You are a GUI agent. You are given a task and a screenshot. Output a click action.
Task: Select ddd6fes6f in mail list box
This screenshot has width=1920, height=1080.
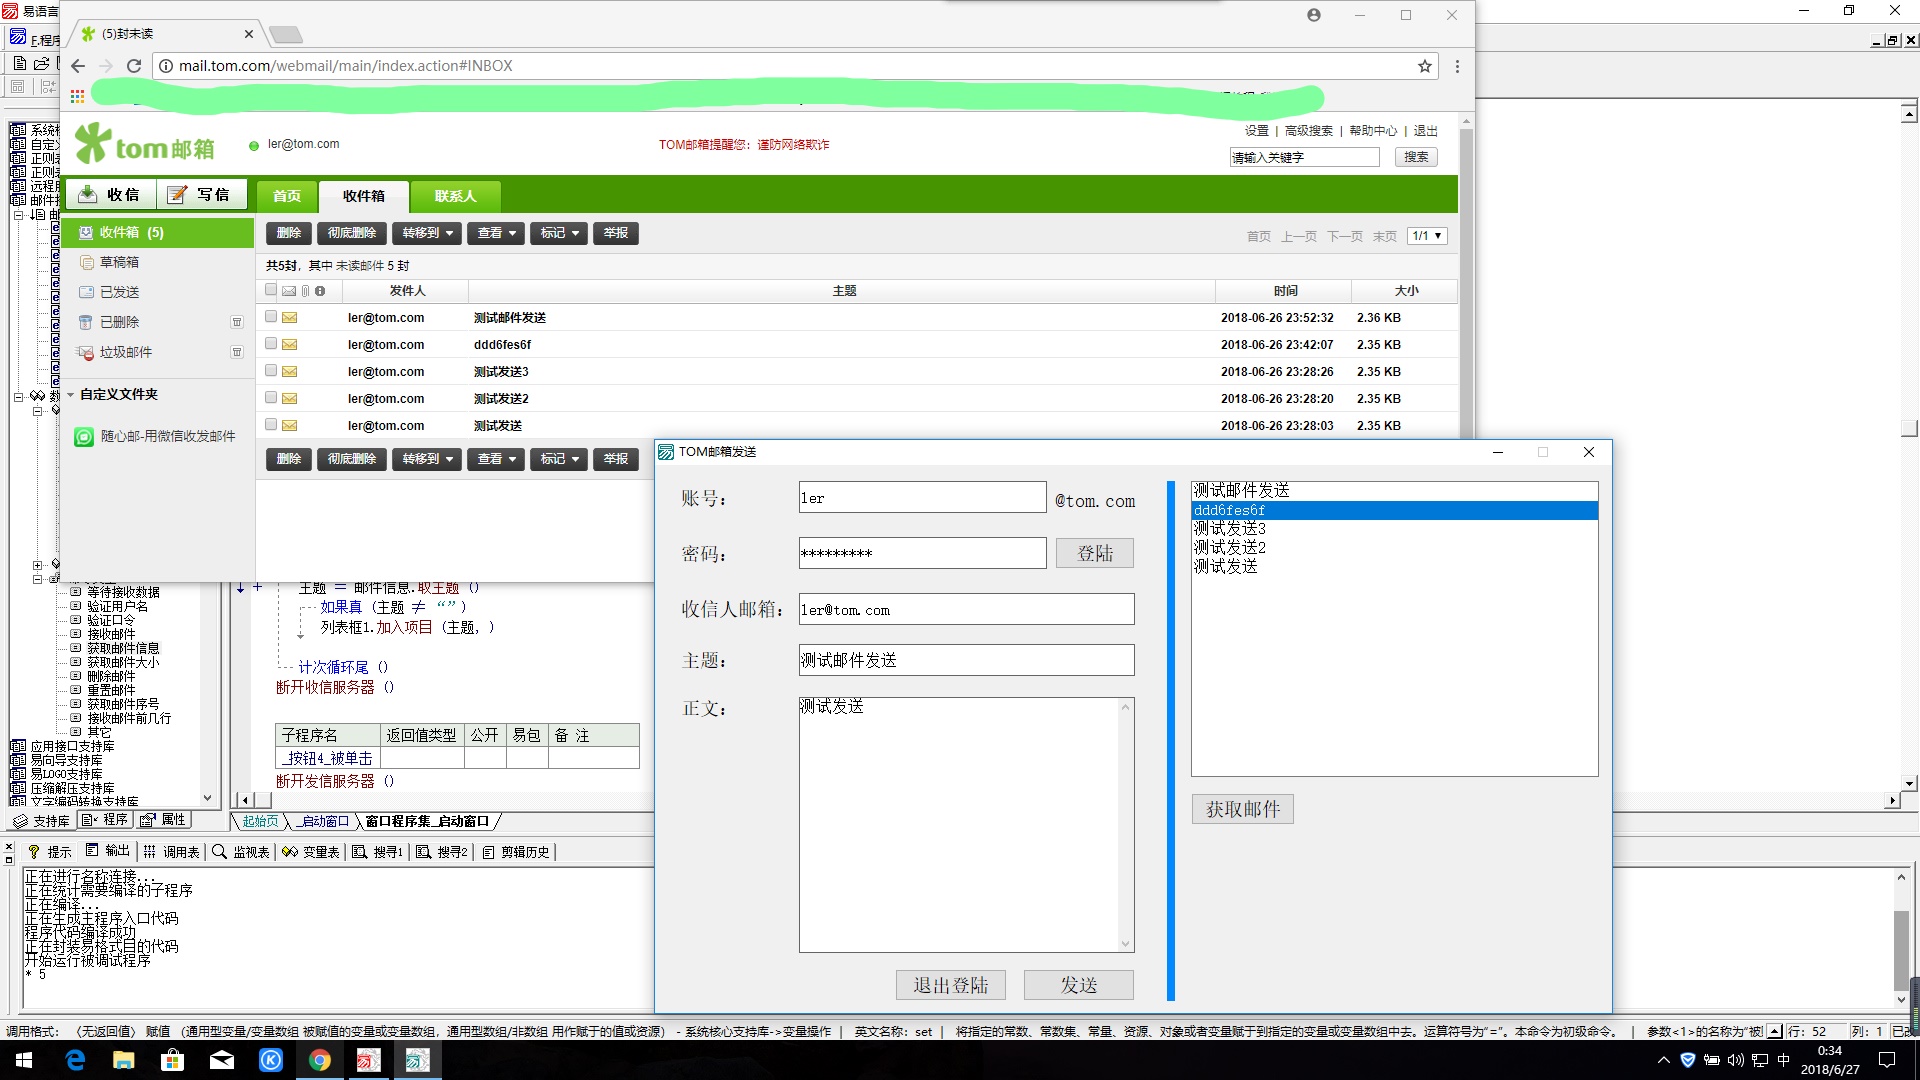click(x=1394, y=510)
